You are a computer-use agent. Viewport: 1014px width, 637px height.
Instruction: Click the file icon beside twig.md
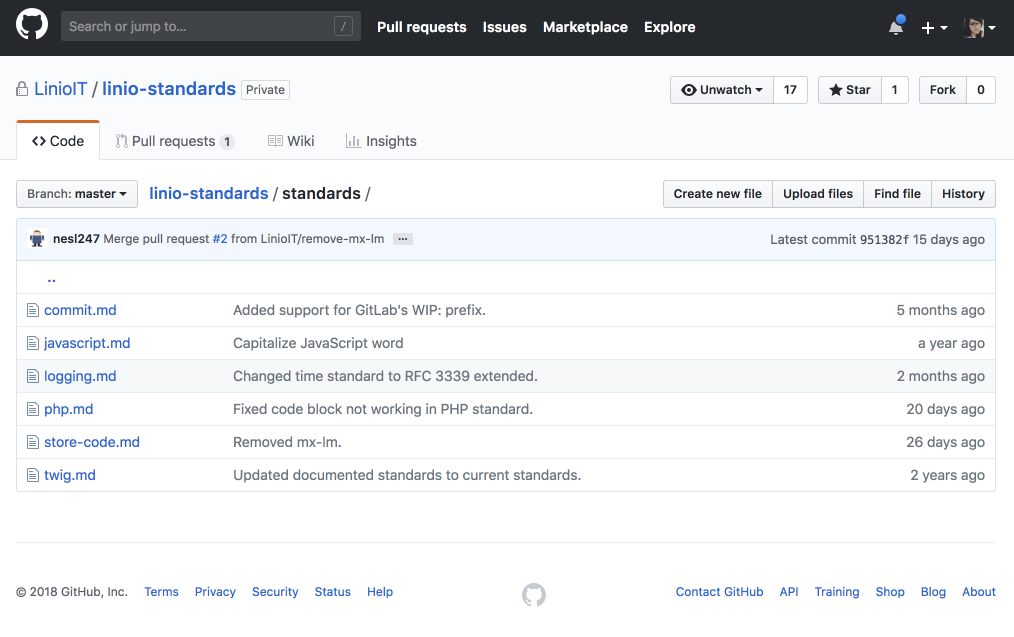pos(33,475)
